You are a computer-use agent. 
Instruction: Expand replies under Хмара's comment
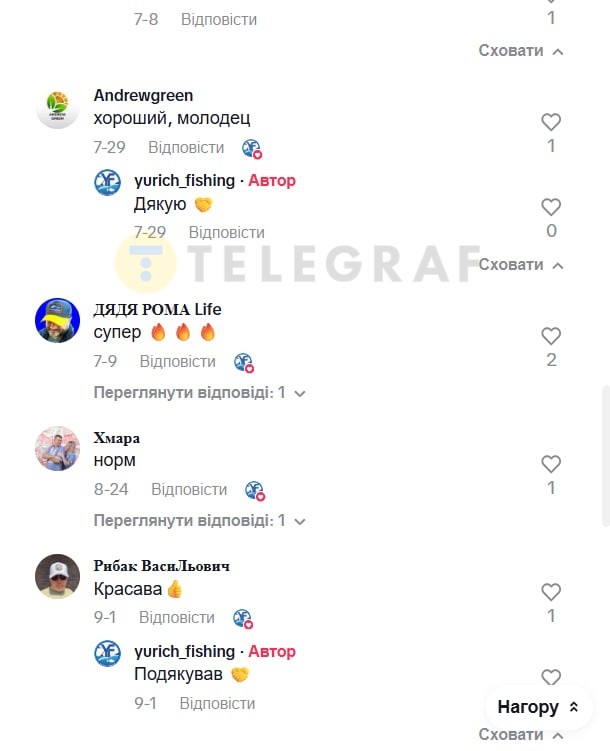[199, 521]
